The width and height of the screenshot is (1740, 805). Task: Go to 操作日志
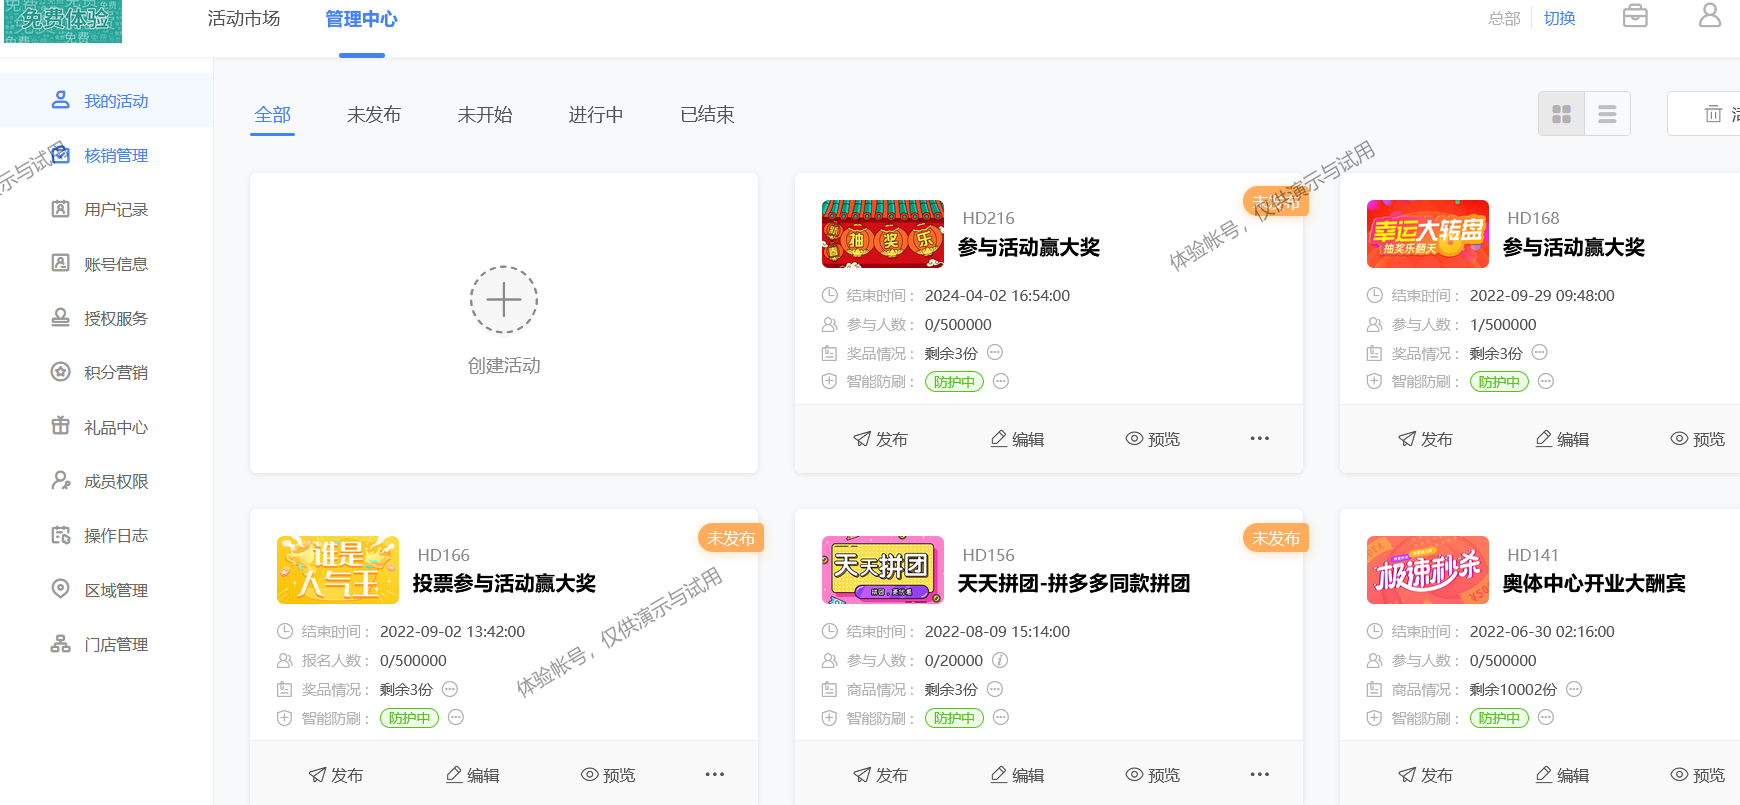click(x=106, y=535)
